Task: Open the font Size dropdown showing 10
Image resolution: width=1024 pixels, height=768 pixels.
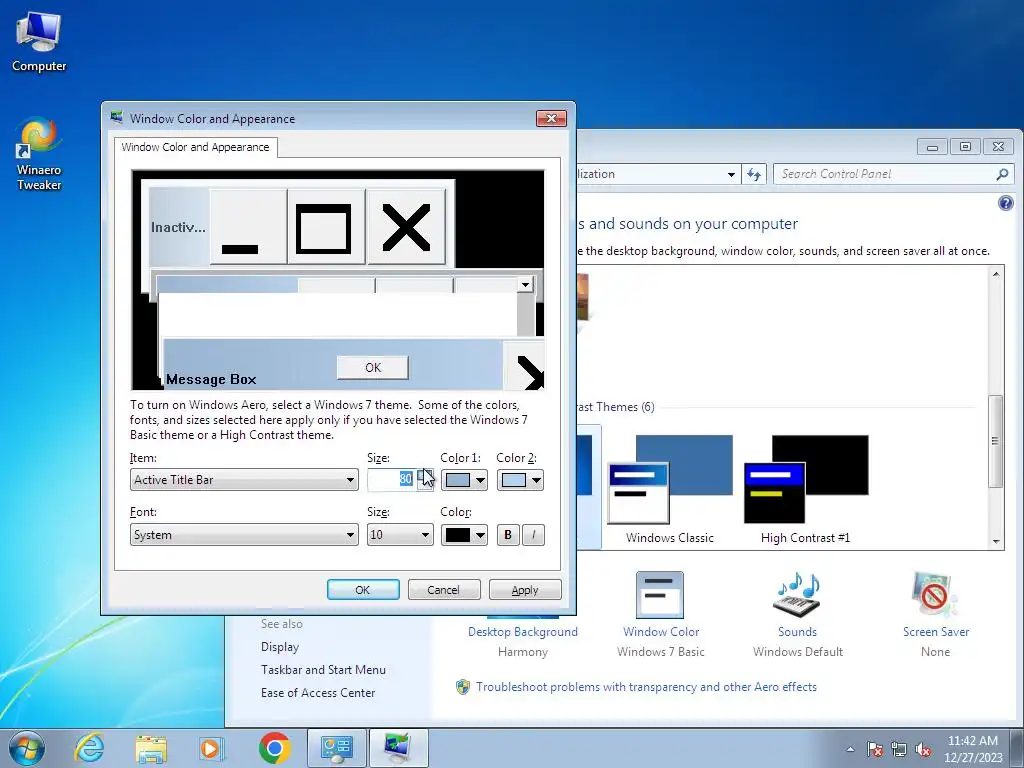Action: pyautogui.click(x=400, y=535)
